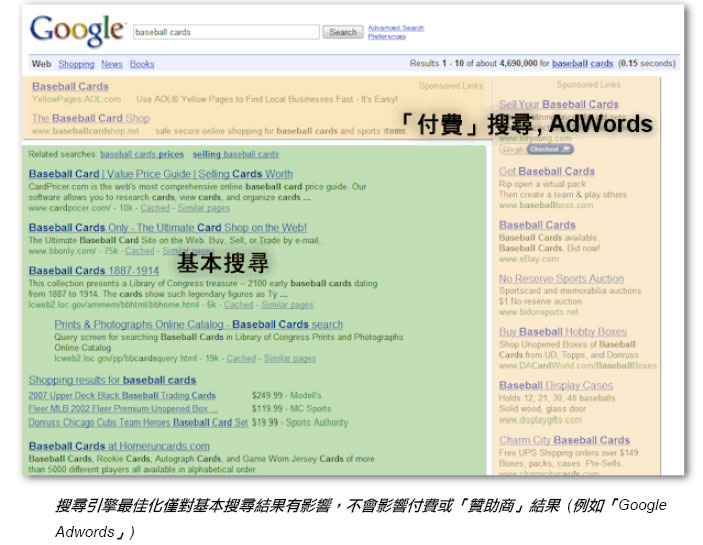Open Charm City Baseball Cards ad
This screenshot has width=703, height=545.
click(x=564, y=440)
